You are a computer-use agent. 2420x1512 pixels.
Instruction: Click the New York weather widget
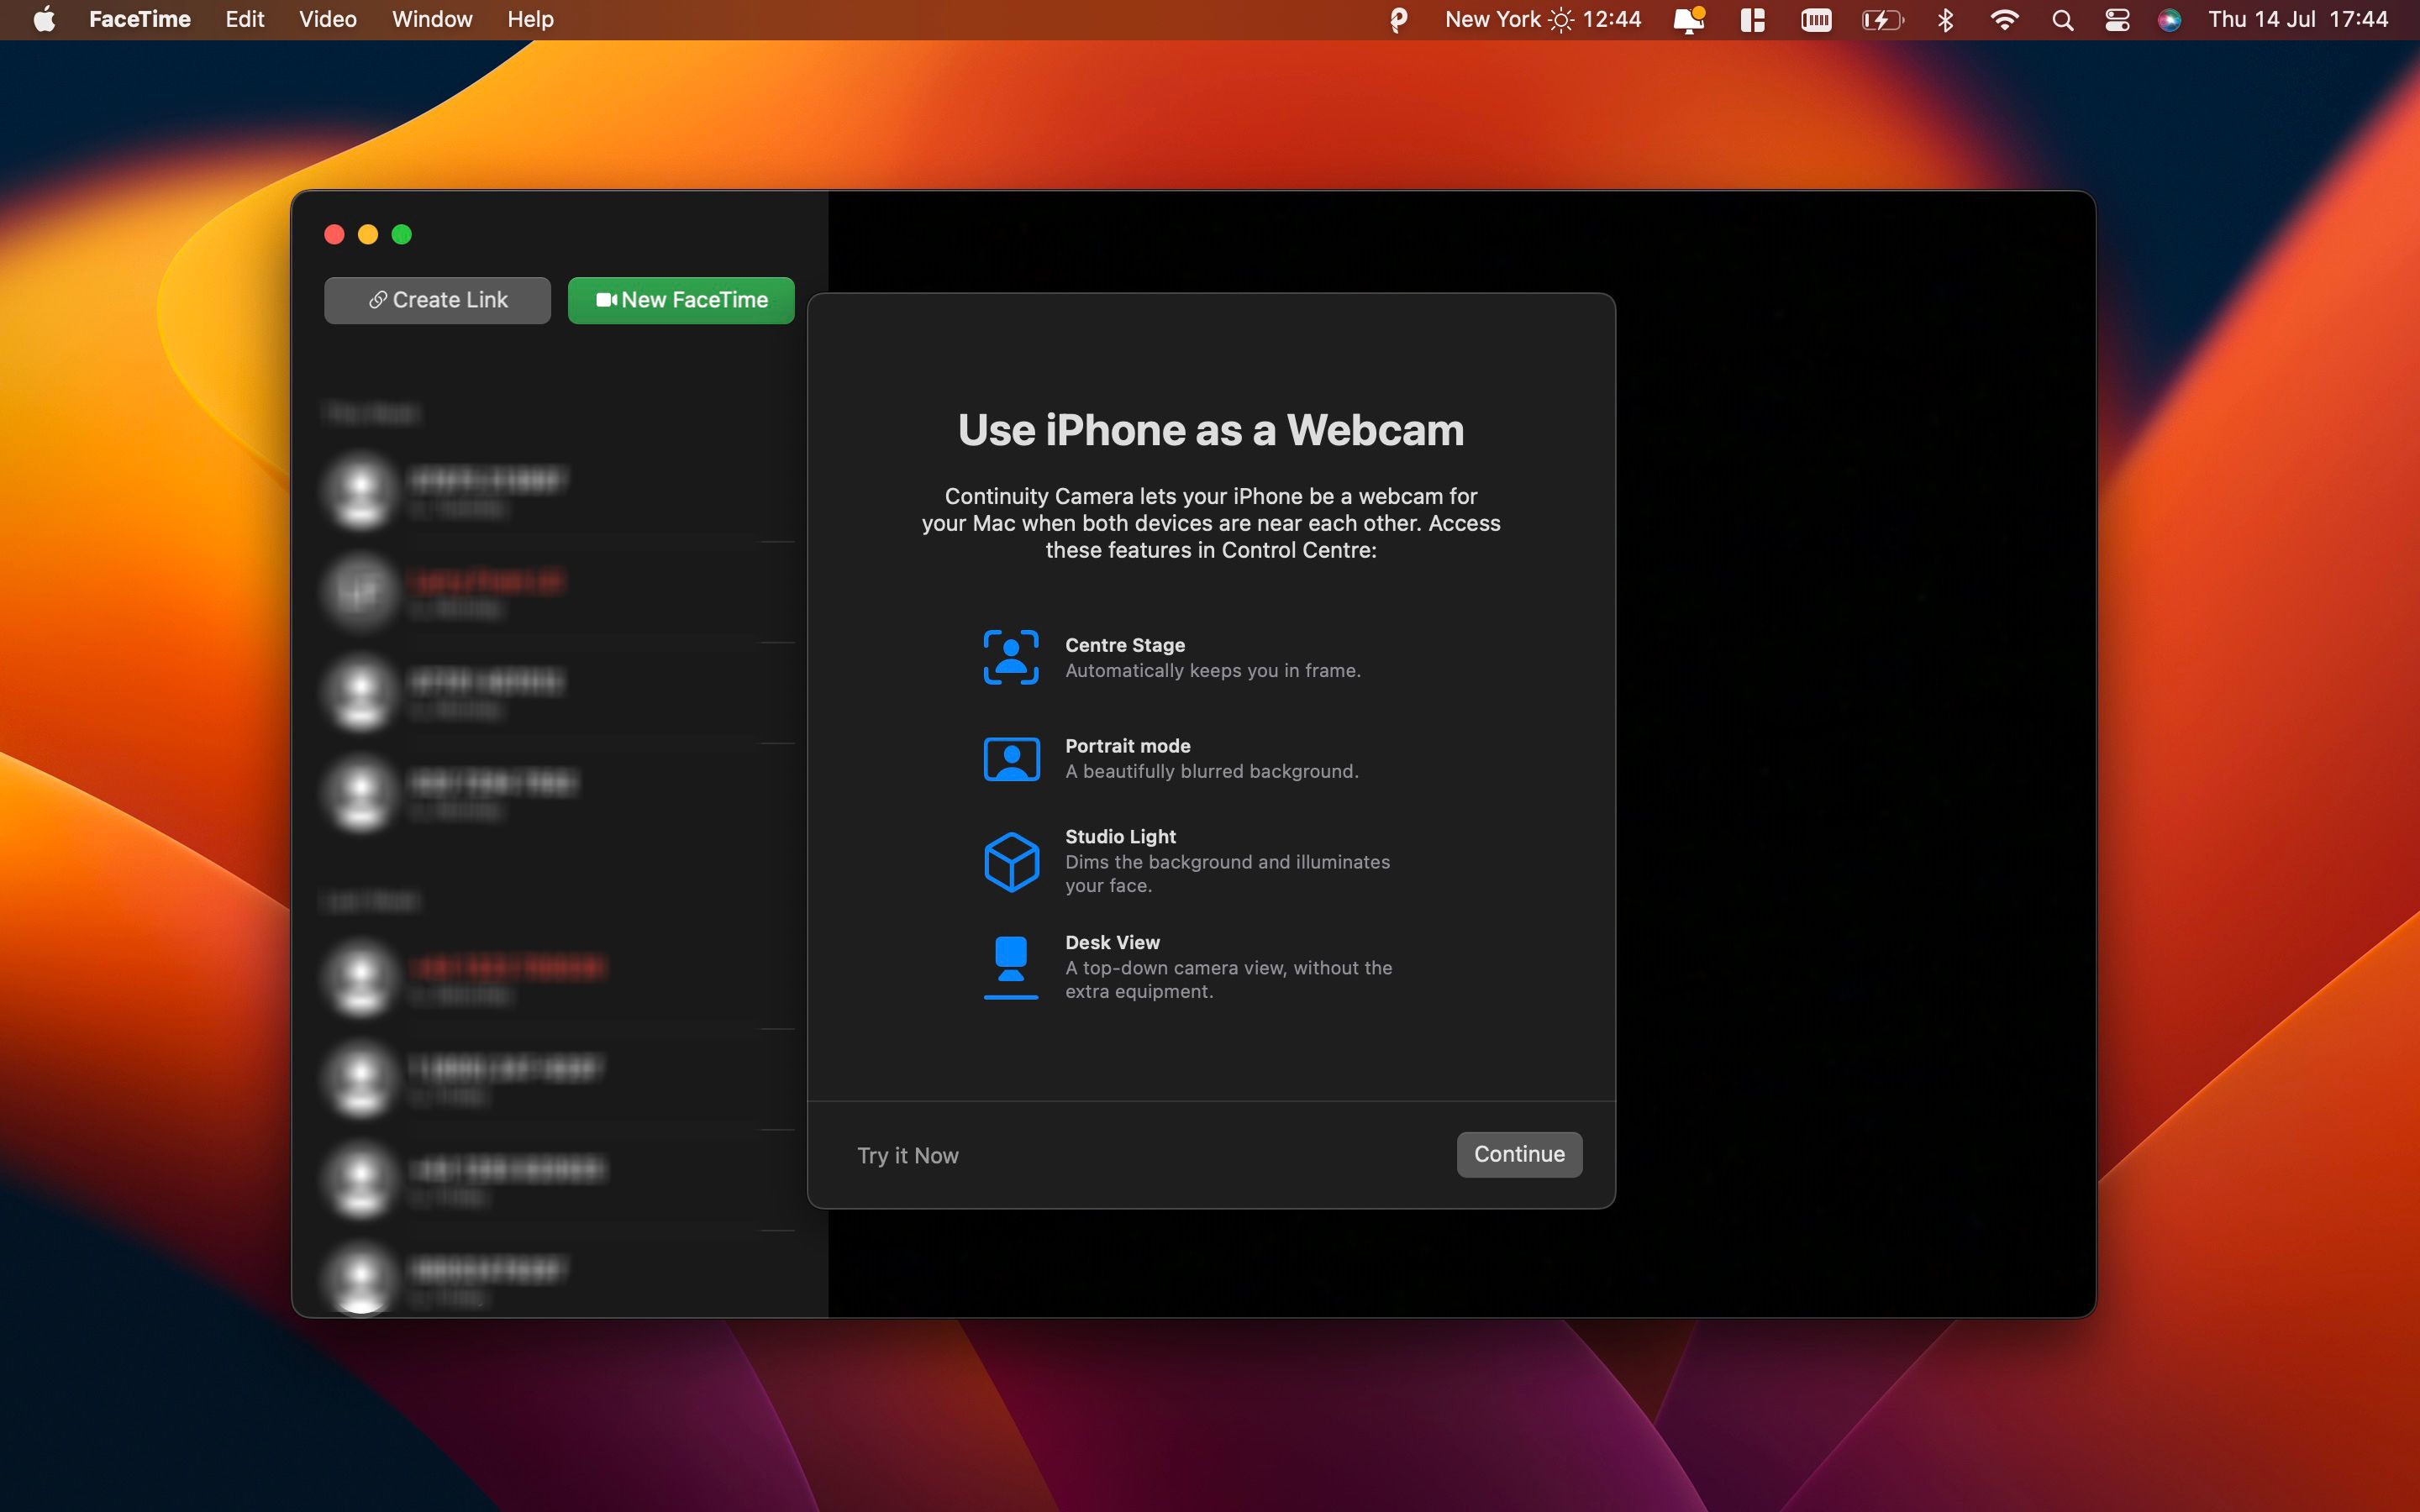coord(1542,20)
